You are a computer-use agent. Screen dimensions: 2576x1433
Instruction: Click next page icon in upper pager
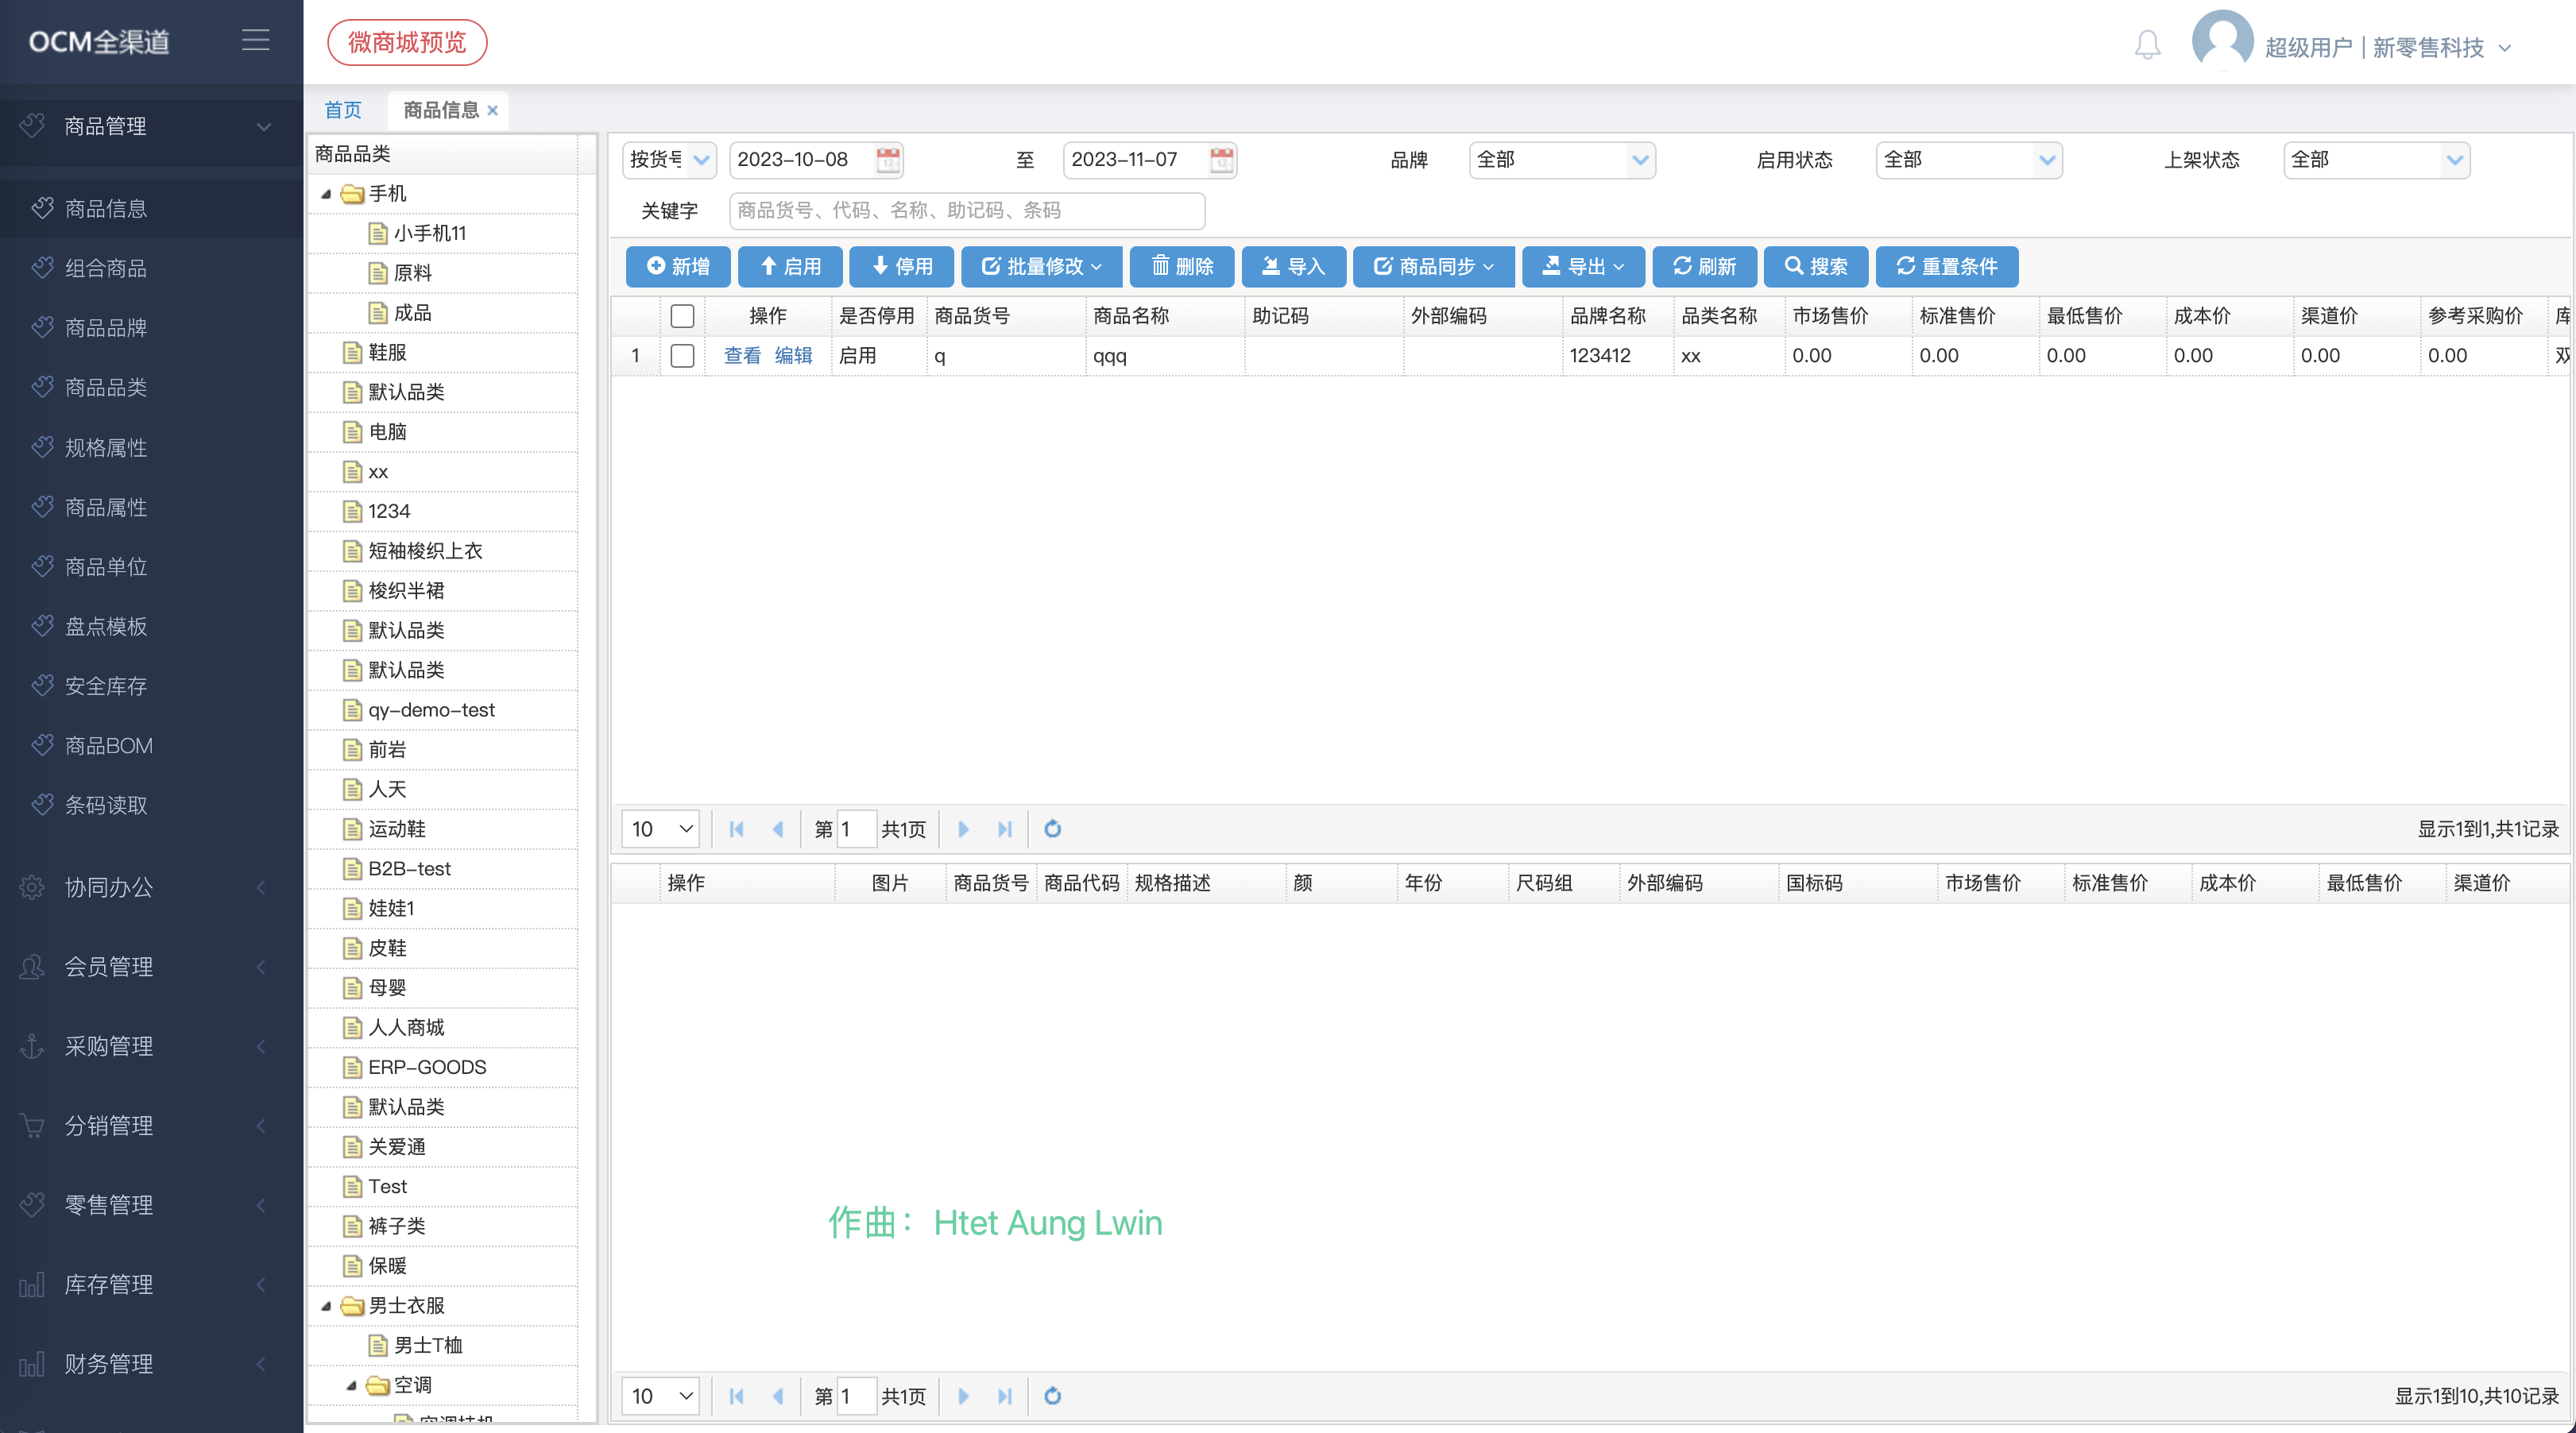click(963, 829)
